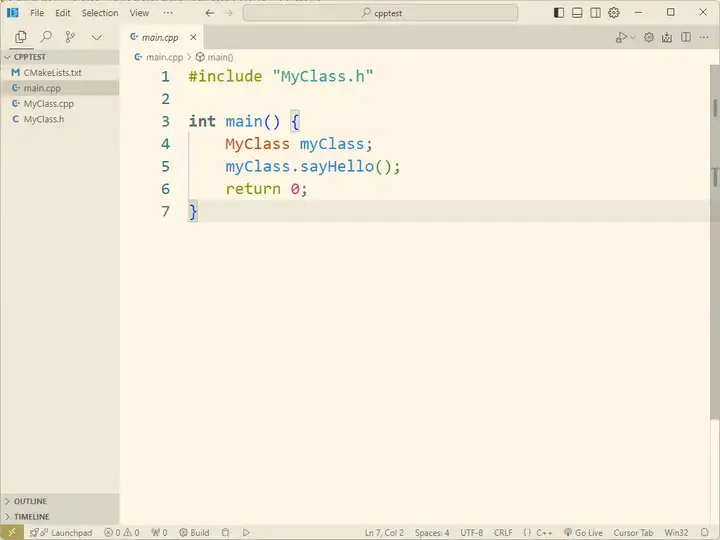Click the editor vertical scrollbar

coord(714,242)
